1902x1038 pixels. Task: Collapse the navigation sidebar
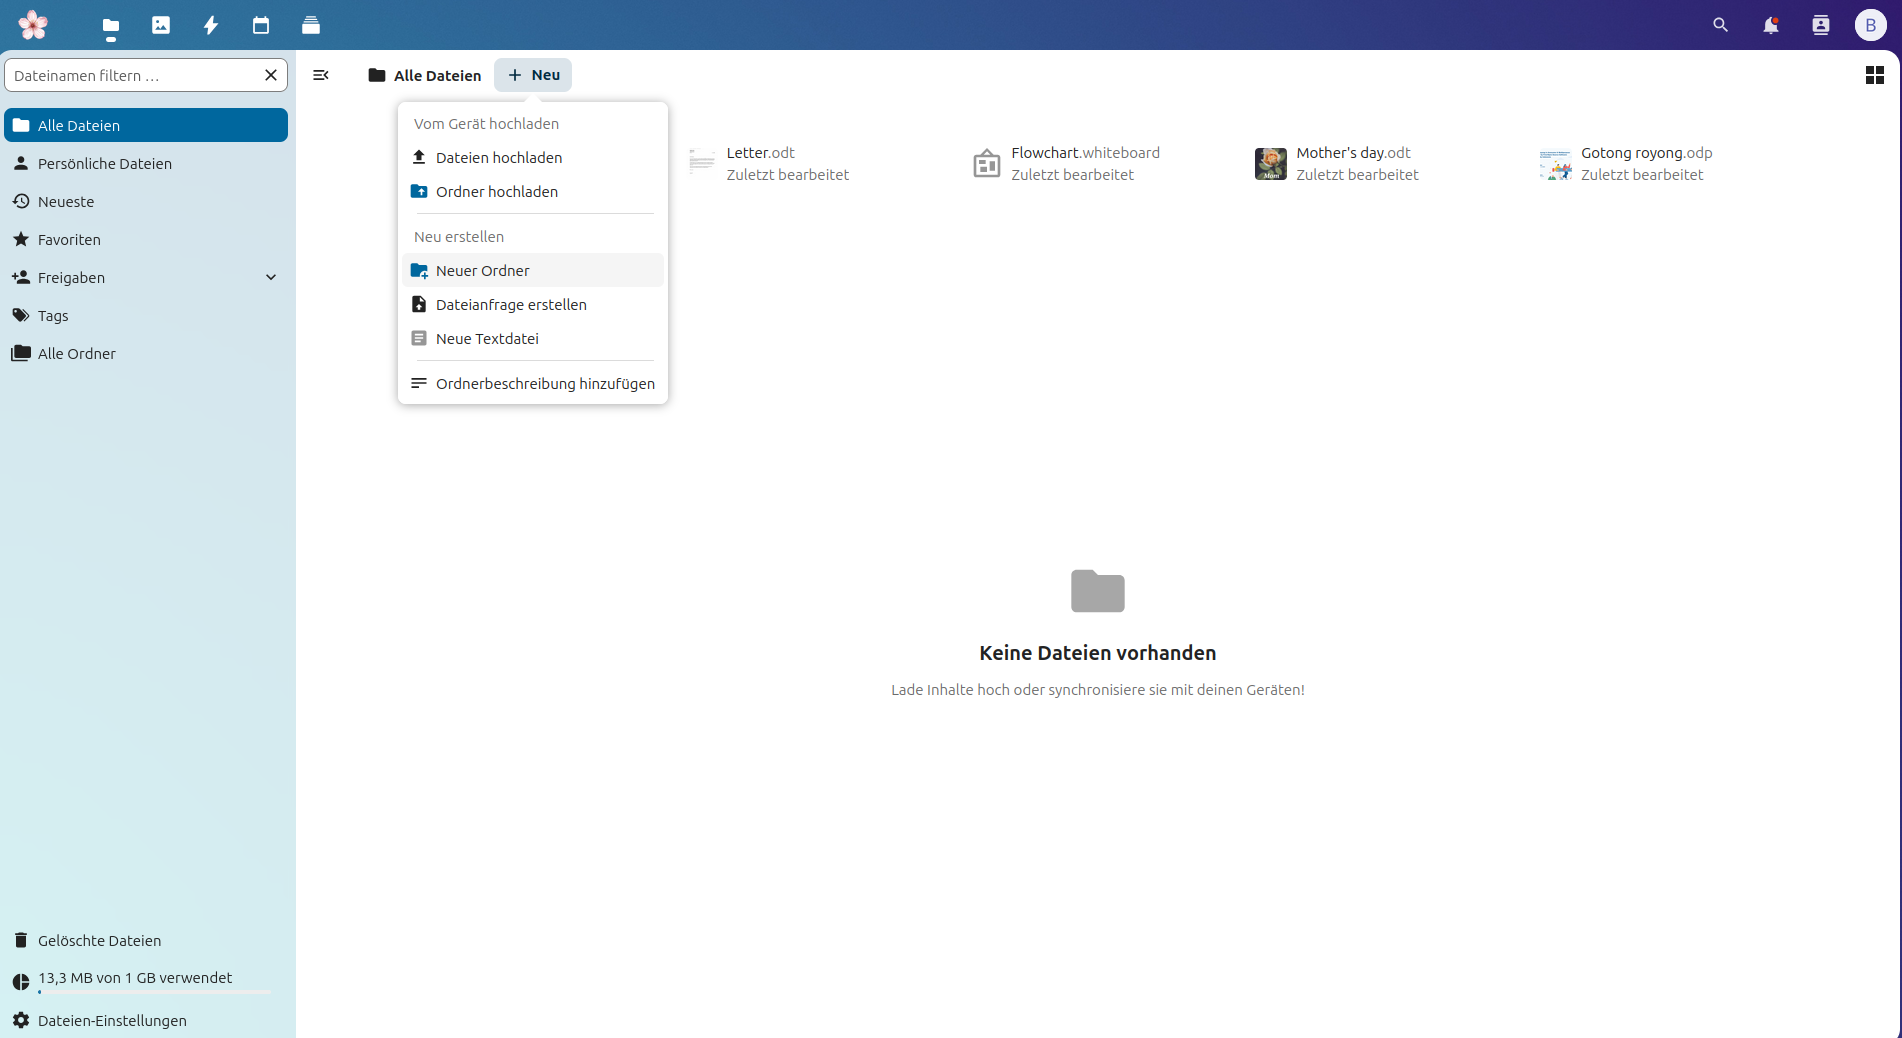[x=321, y=75]
